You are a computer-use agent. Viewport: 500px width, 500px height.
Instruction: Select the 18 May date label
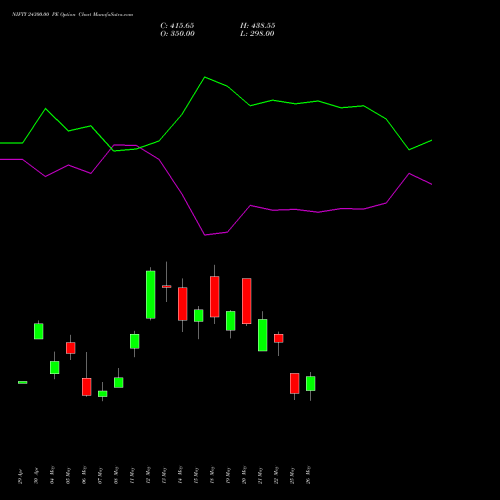(212, 475)
